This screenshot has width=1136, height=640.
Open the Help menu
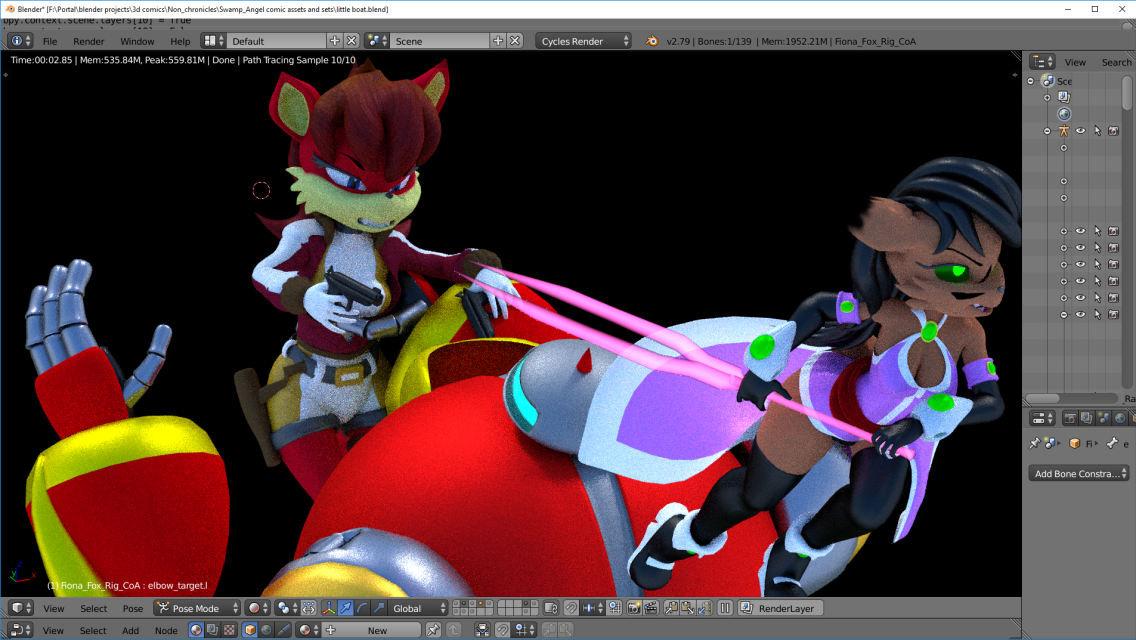pos(180,41)
